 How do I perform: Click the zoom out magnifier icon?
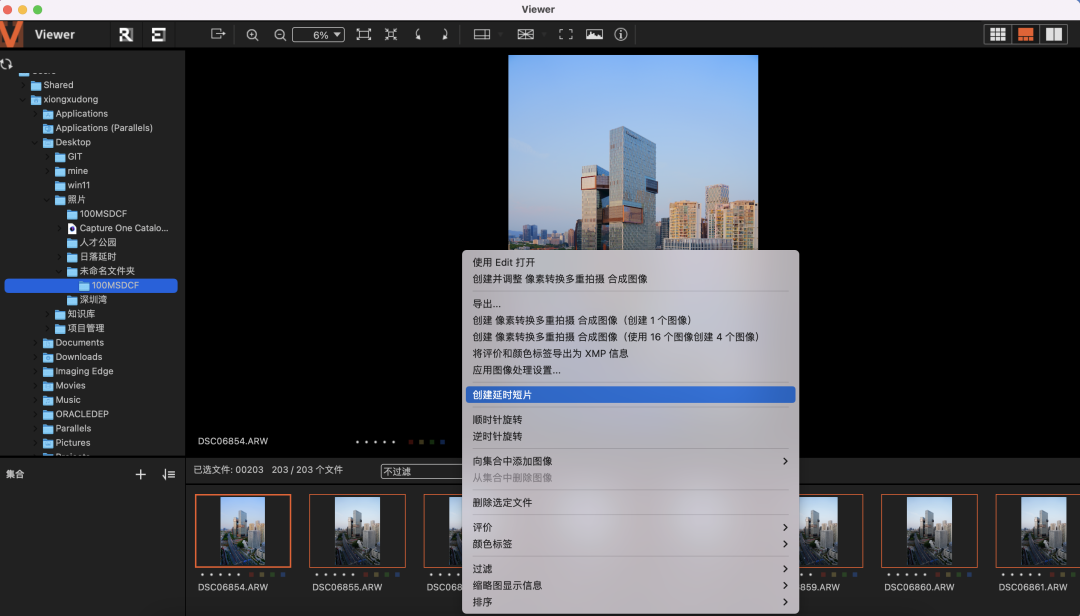click(x=280, y=34)
